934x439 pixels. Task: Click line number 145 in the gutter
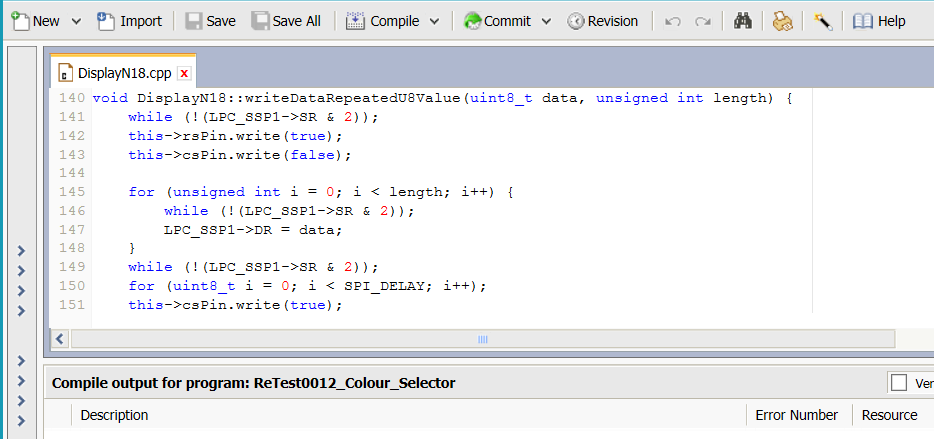[x=72, y=192]
